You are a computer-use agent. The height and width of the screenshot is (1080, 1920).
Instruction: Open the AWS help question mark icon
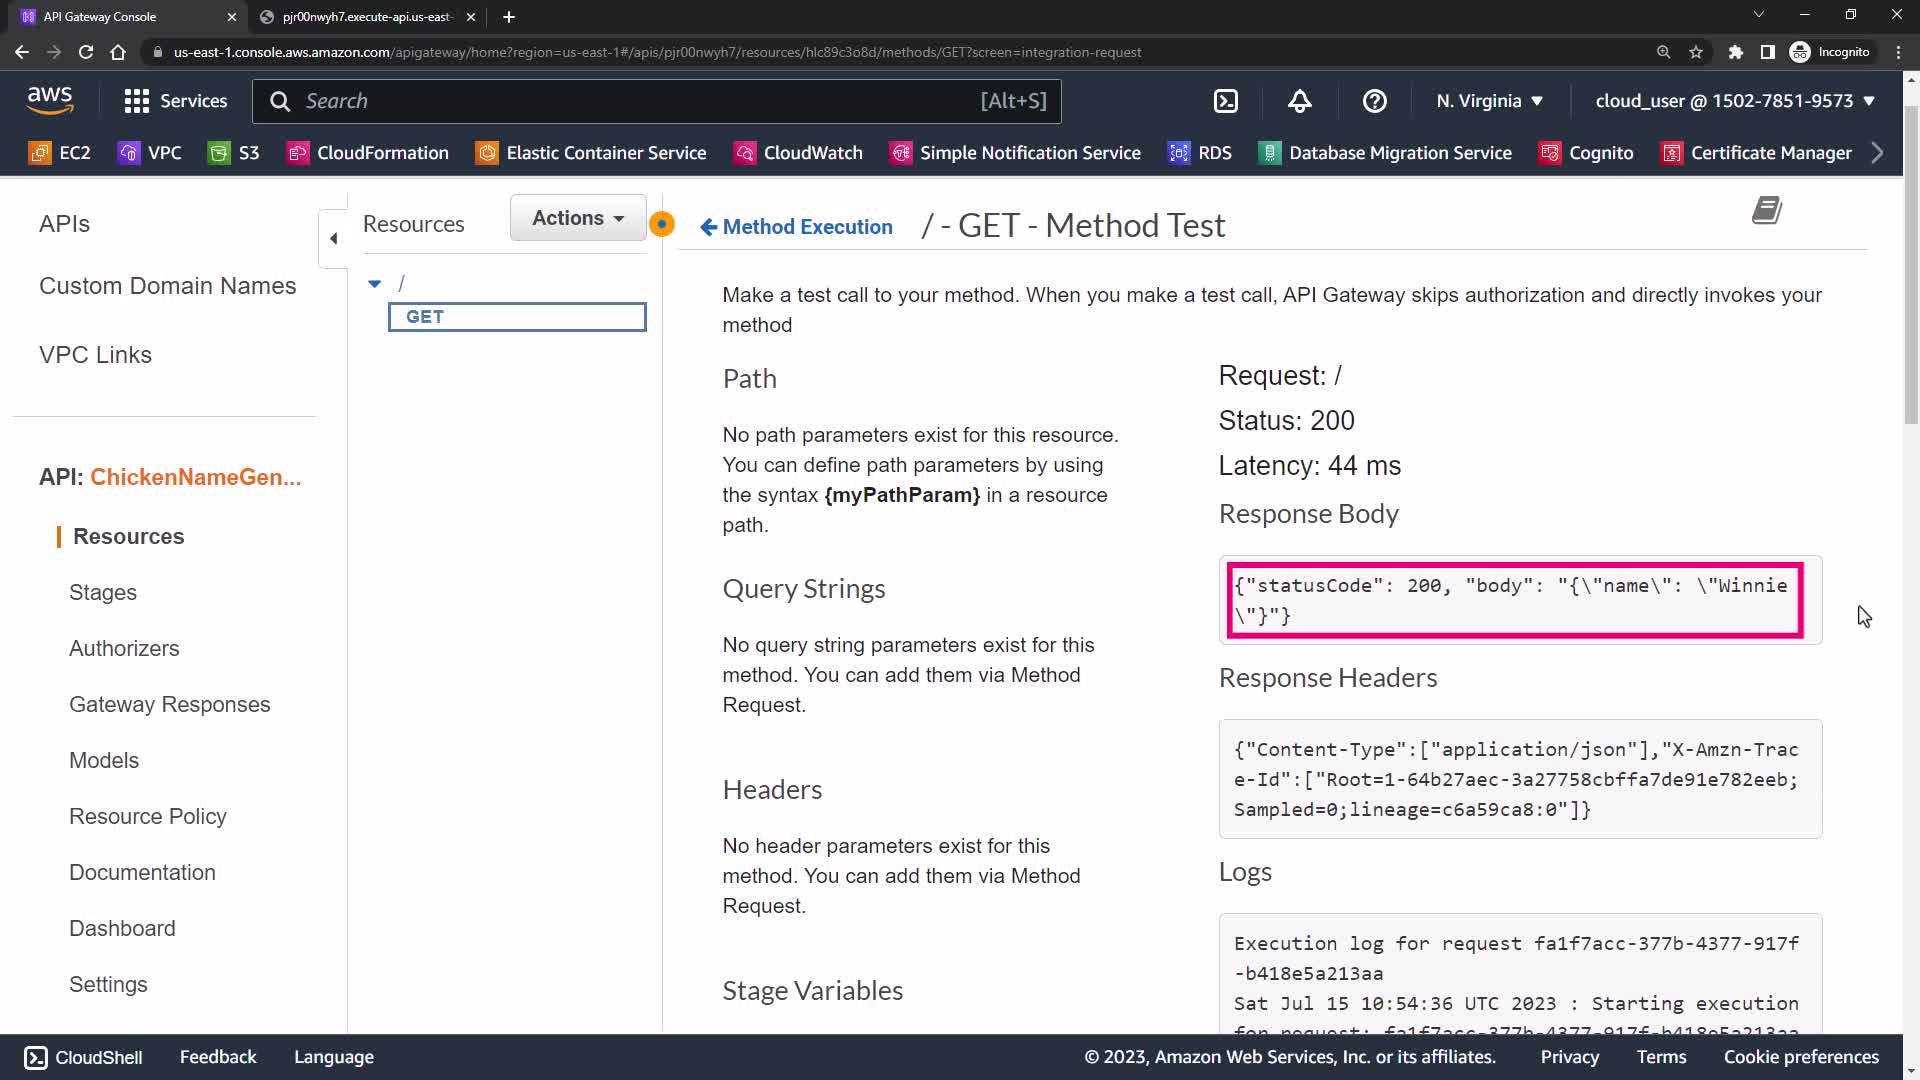coord(1374,101)
